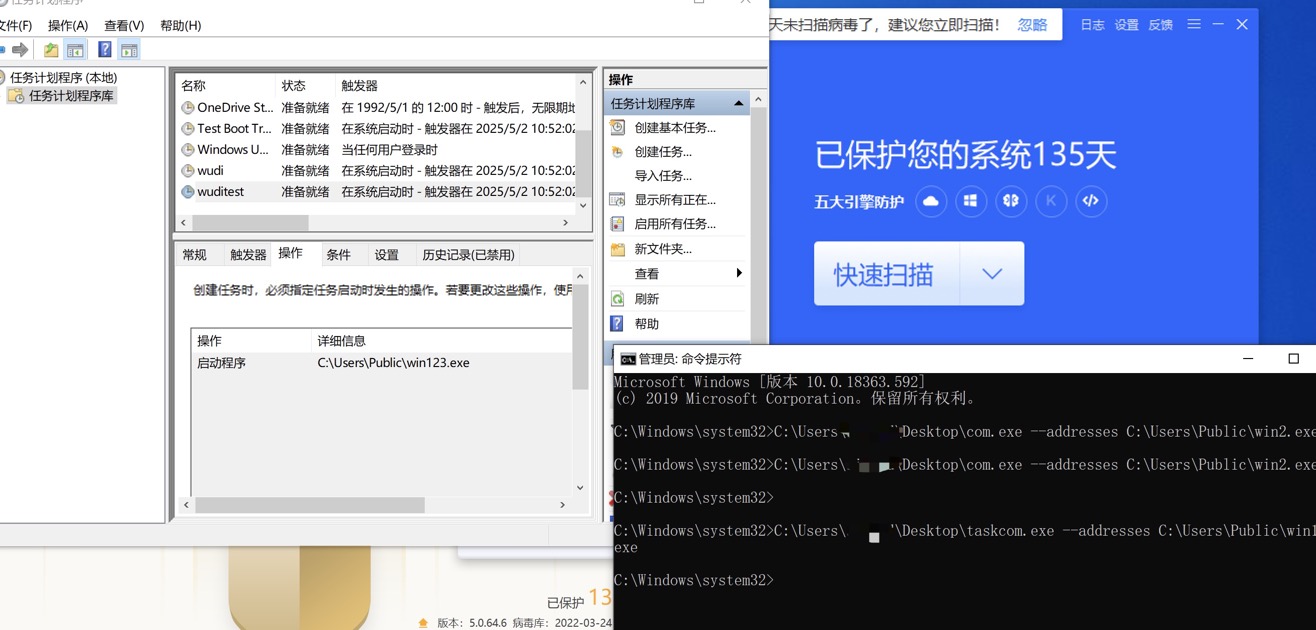Click the K engine protection icon
1316x630 pixels.
click(x=1051, y=201)
